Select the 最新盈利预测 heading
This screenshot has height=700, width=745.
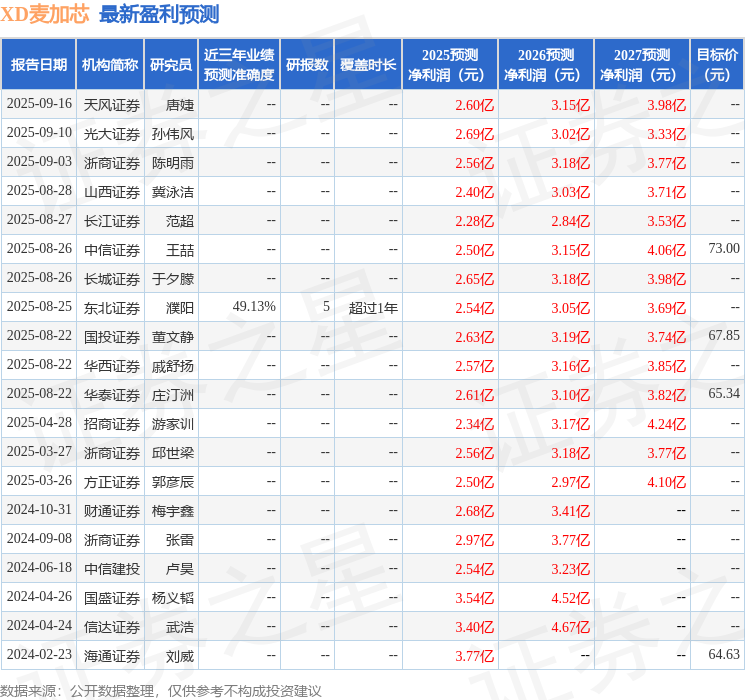point(159,15)
